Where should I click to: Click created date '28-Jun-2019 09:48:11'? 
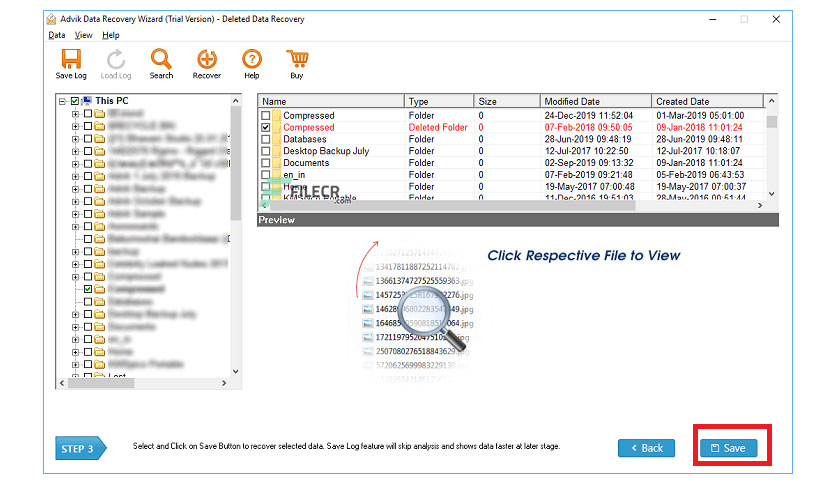[700, 139]
